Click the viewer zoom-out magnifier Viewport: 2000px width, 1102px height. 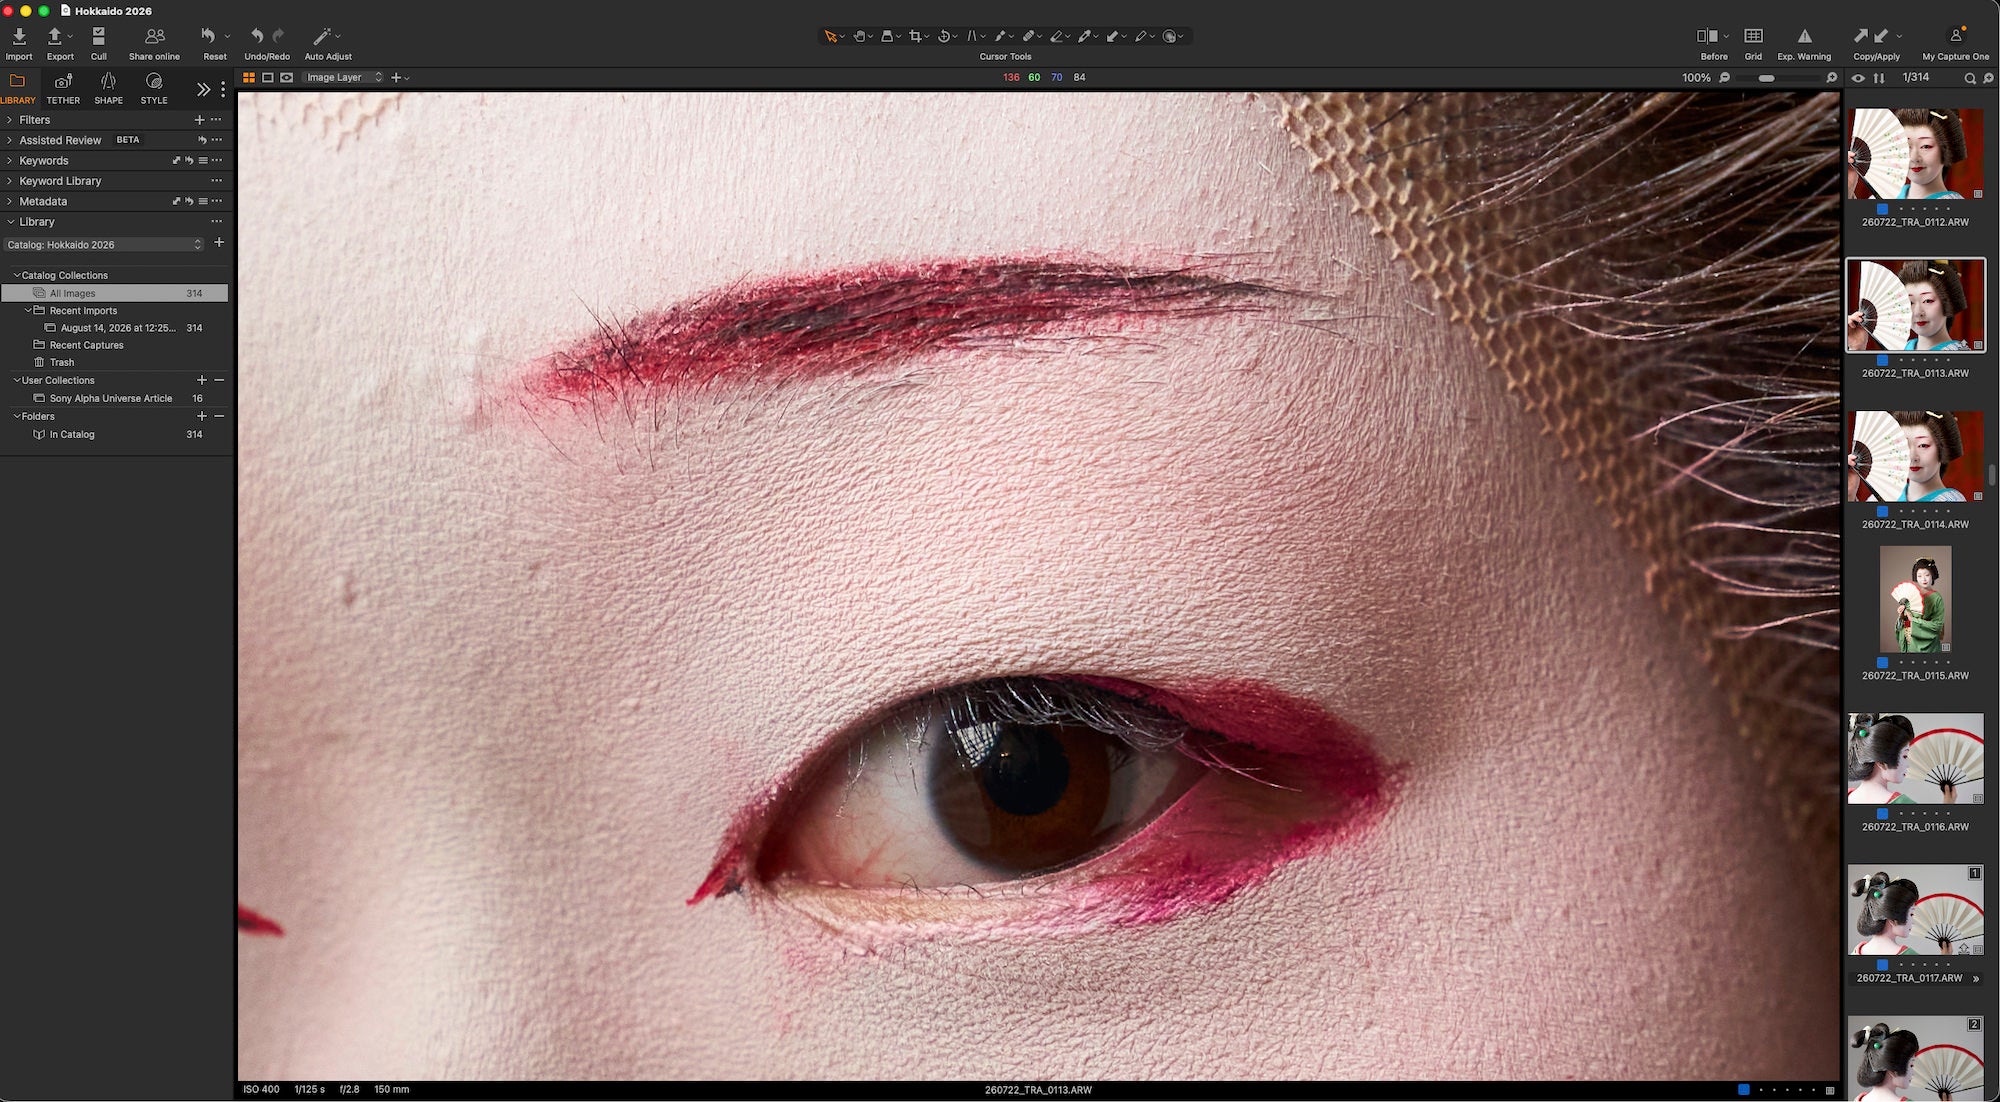[1725, 77]
